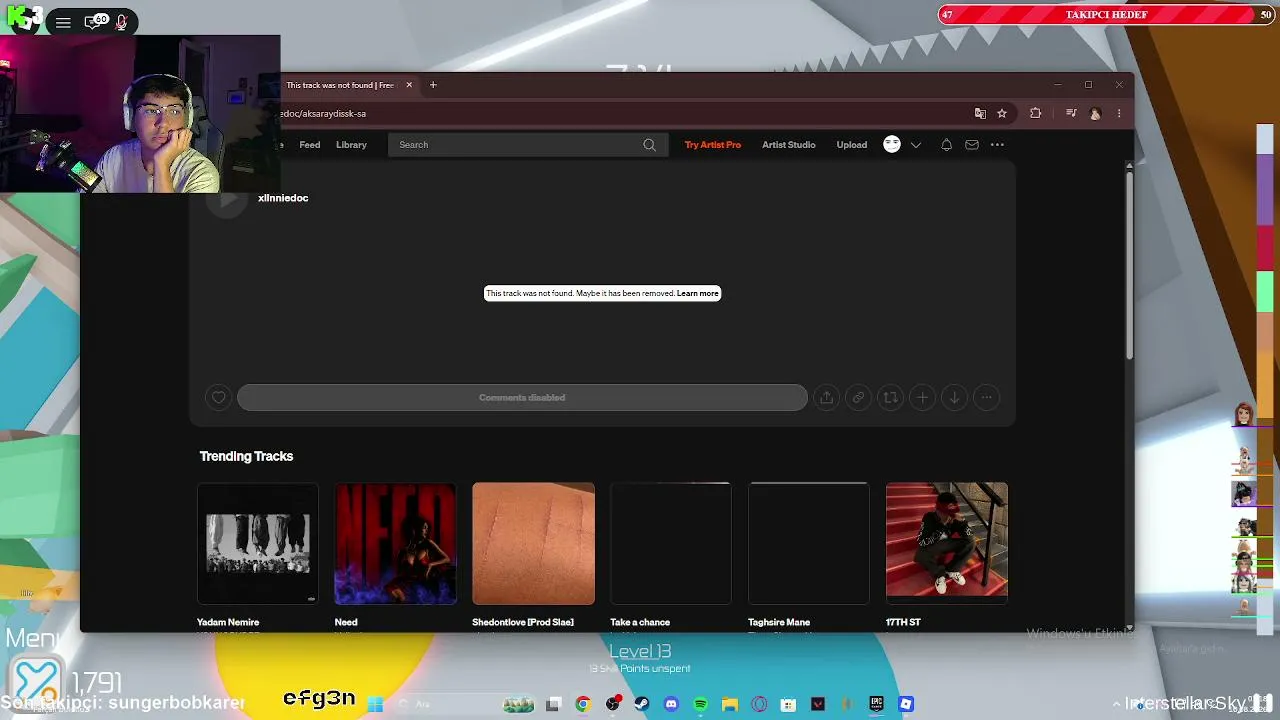The image size is (1280, 720).
Task: Go to the Feed page
Action: pos(310,145)
